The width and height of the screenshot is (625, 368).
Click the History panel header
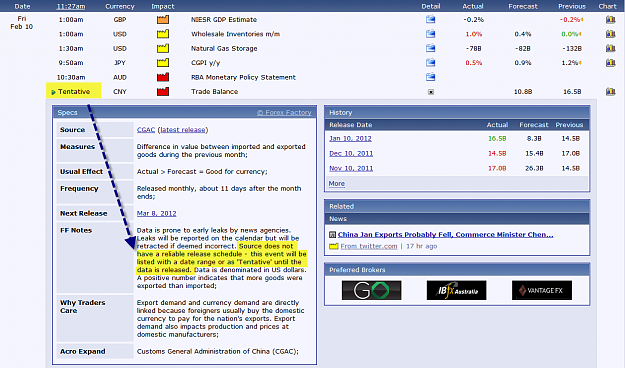(457, 112)
